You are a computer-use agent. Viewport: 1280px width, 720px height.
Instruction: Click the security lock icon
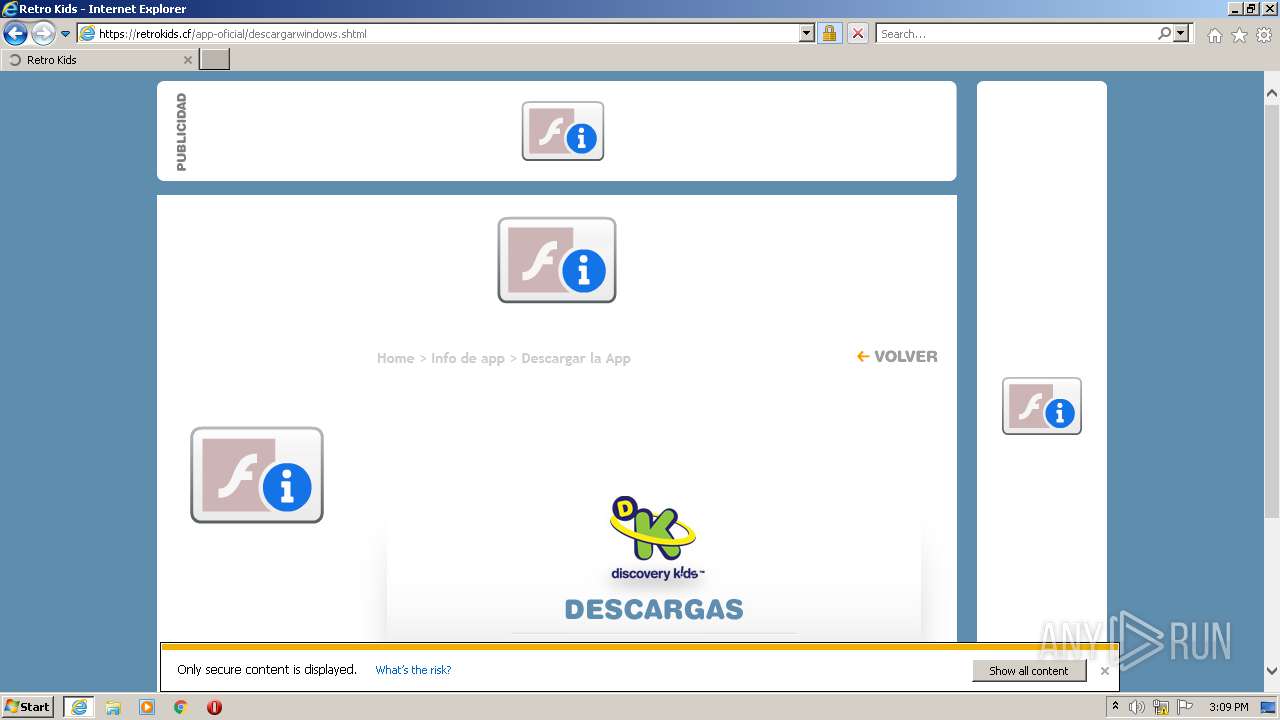point(829,34)
